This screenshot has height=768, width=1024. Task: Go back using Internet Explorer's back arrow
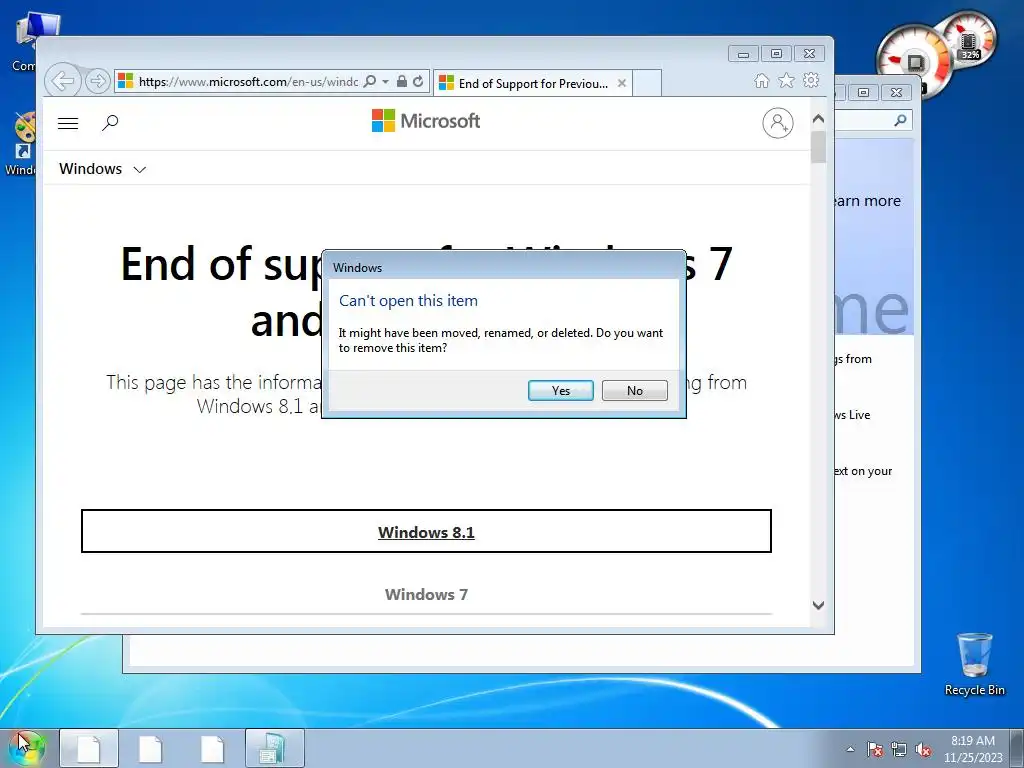[x=63, y=81]
